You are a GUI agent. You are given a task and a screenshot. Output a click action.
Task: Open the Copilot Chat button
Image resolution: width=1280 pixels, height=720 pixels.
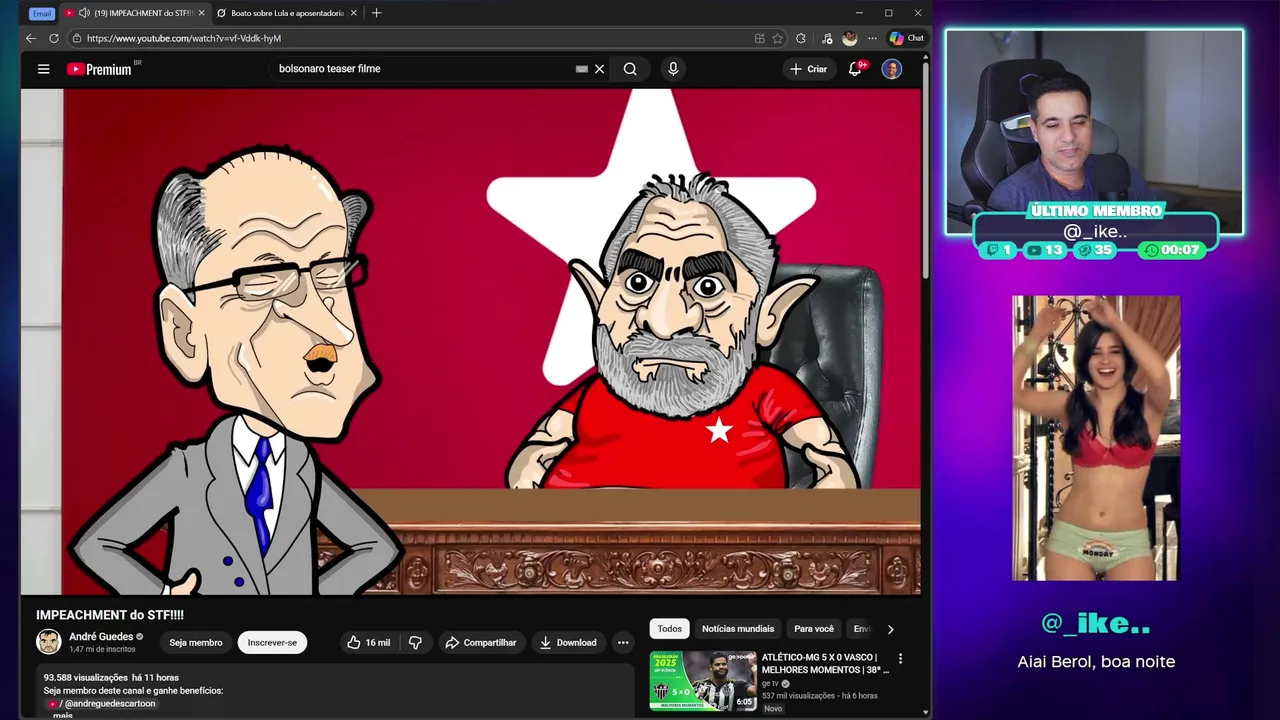point(907,38)
